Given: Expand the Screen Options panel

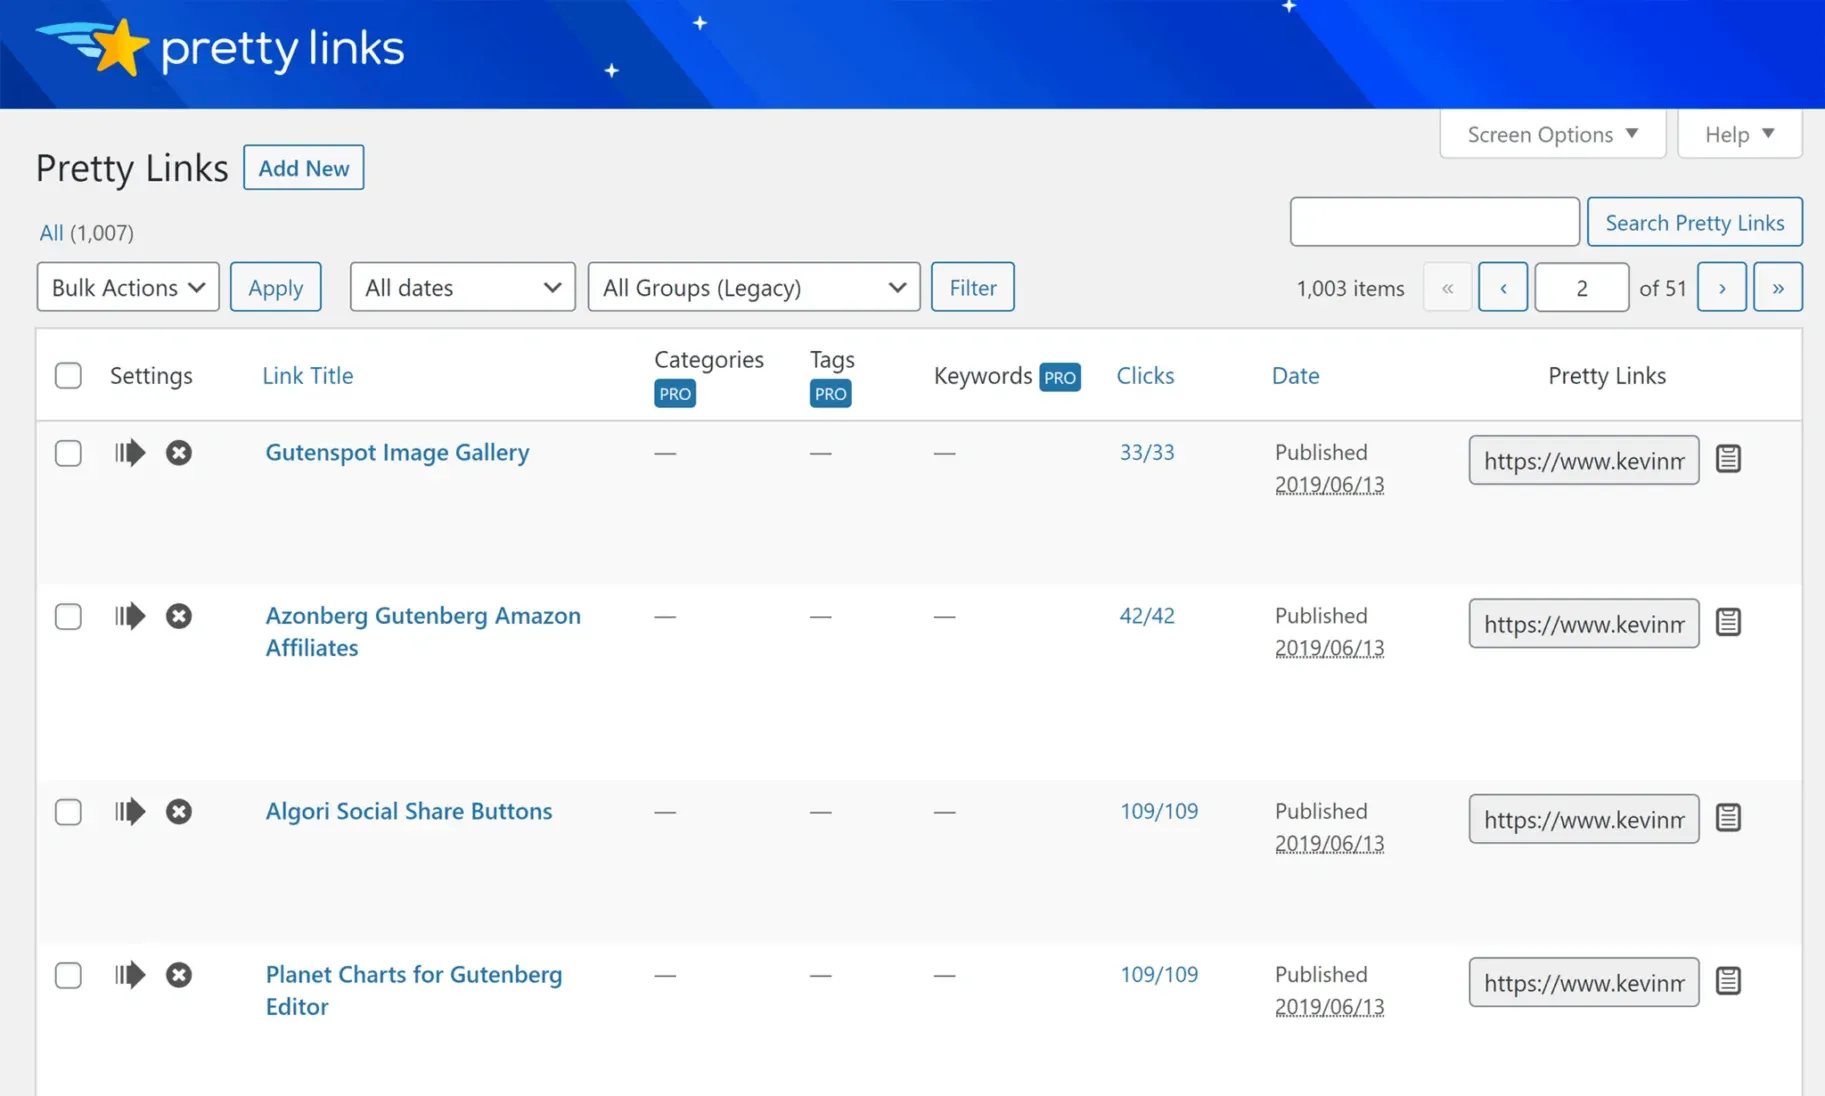Looking at the screenshot, I should pyautogui.click(x=1553, y=134).
